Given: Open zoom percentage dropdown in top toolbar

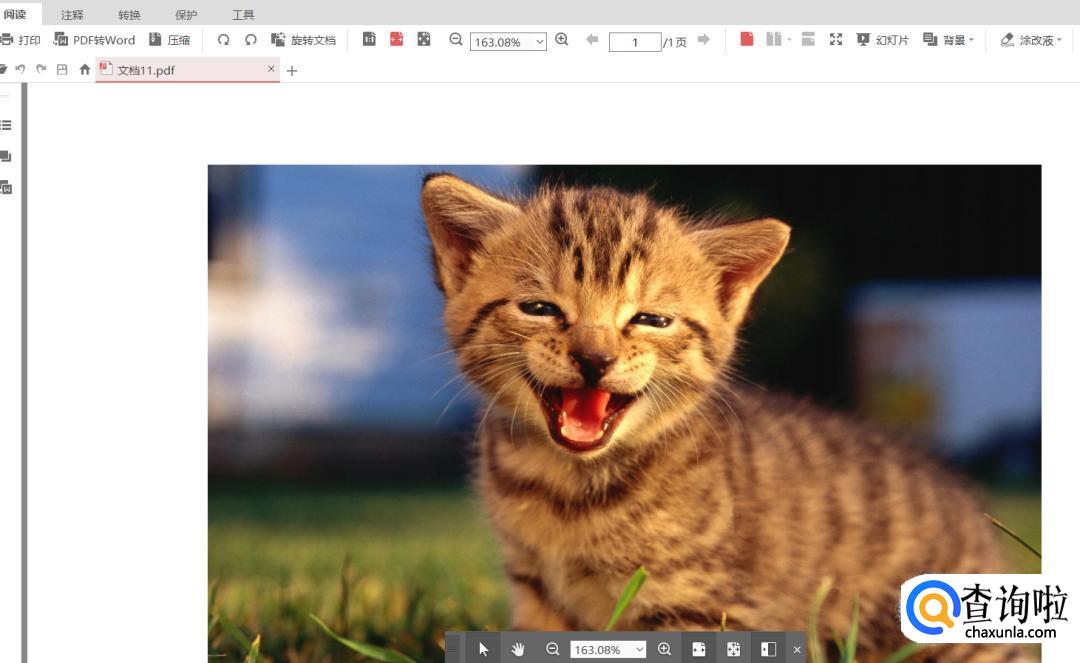Looking at the screenshot, I should (540, 42).
